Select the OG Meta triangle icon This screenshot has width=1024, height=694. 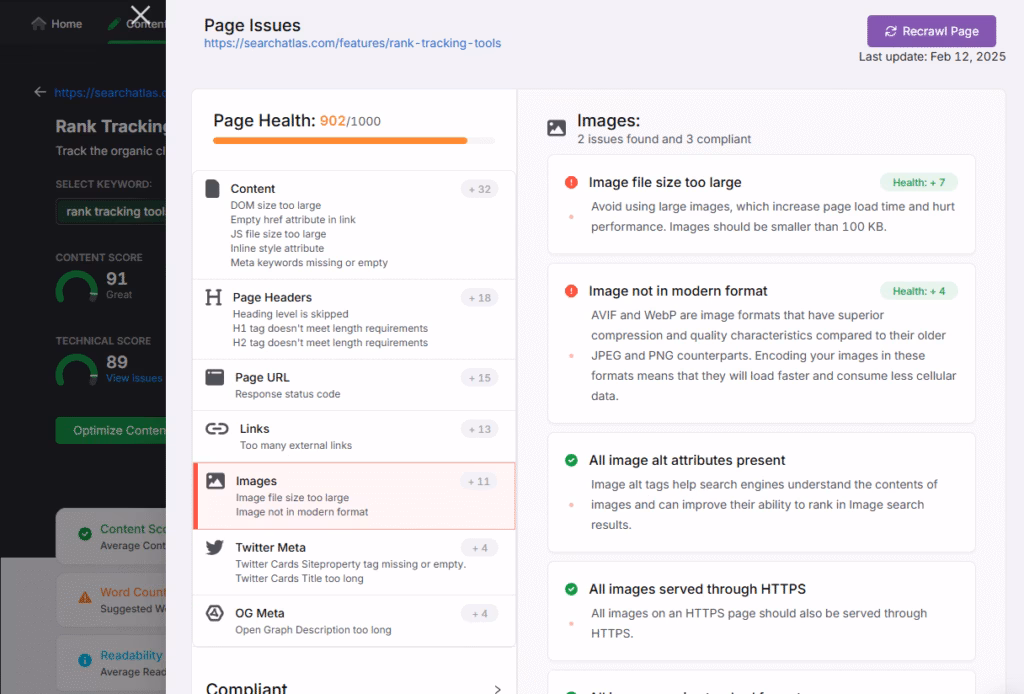pos(214,613)
